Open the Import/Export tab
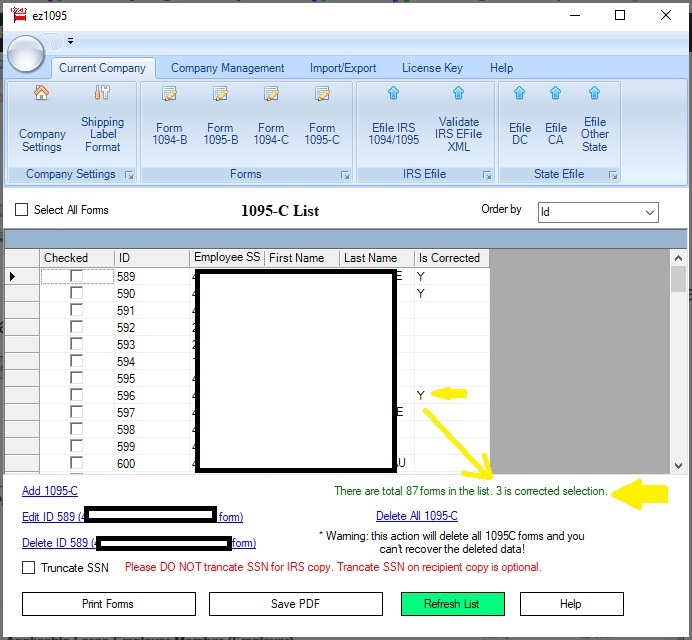 (343, 68)
